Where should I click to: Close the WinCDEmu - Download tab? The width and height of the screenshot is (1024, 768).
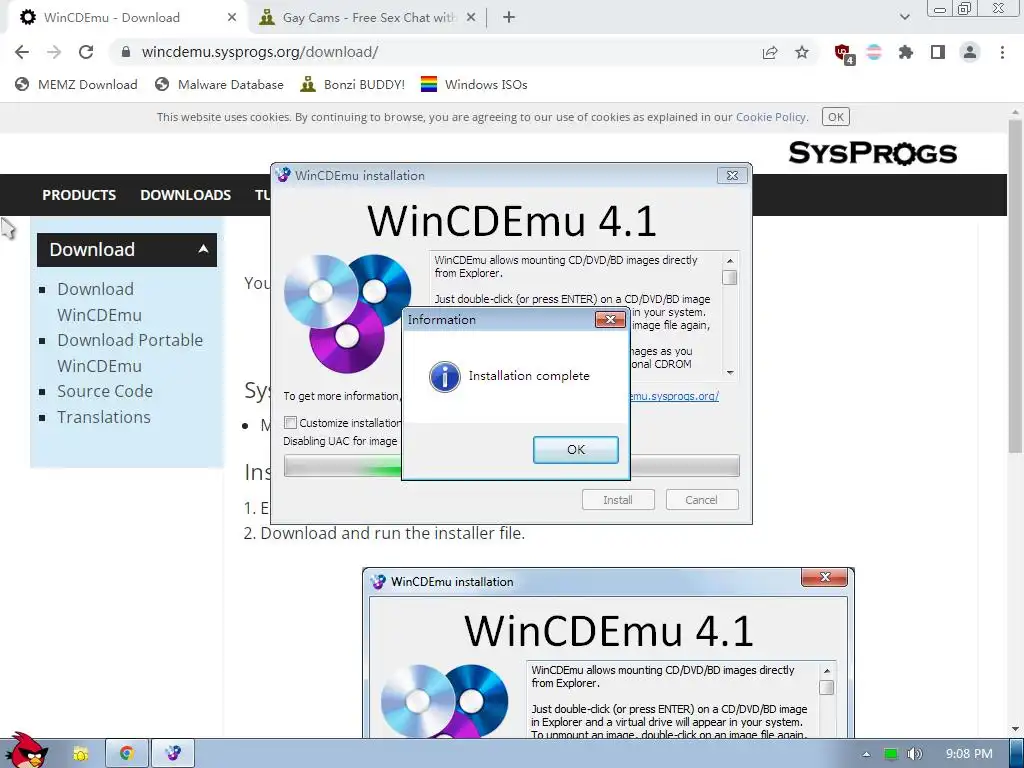232,18
